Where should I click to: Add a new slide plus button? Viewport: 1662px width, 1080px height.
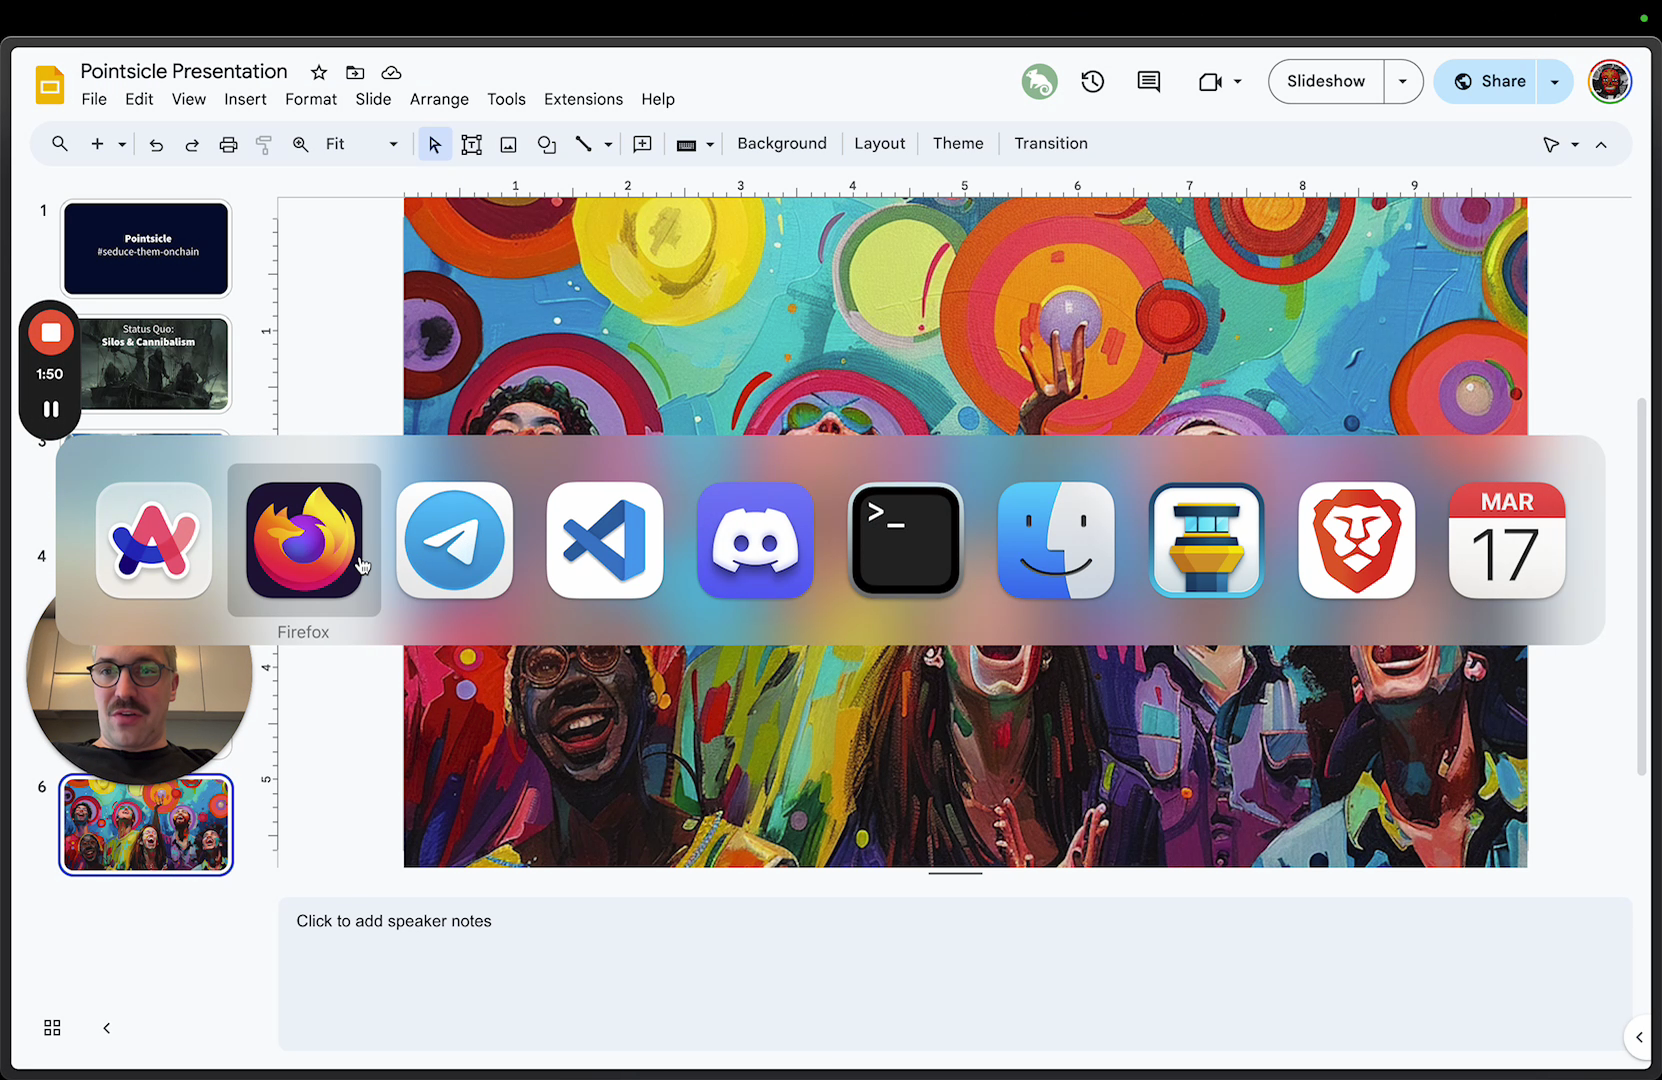click(x=97, y=144)
